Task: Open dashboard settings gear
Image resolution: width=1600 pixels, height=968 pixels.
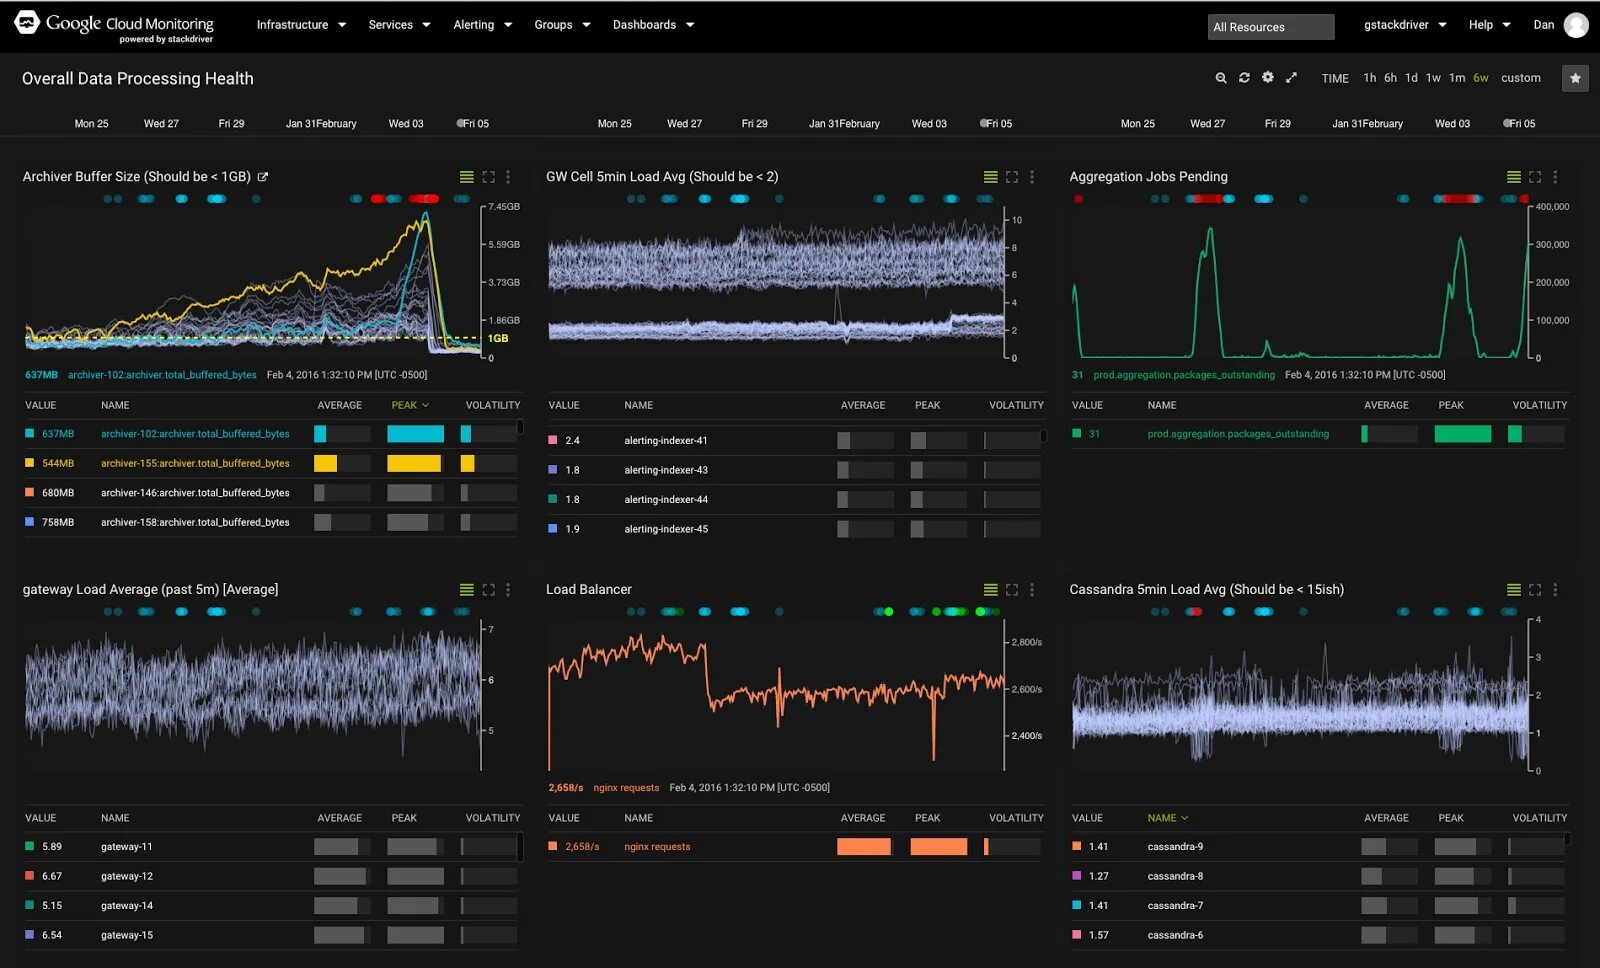Action: 1267,77
